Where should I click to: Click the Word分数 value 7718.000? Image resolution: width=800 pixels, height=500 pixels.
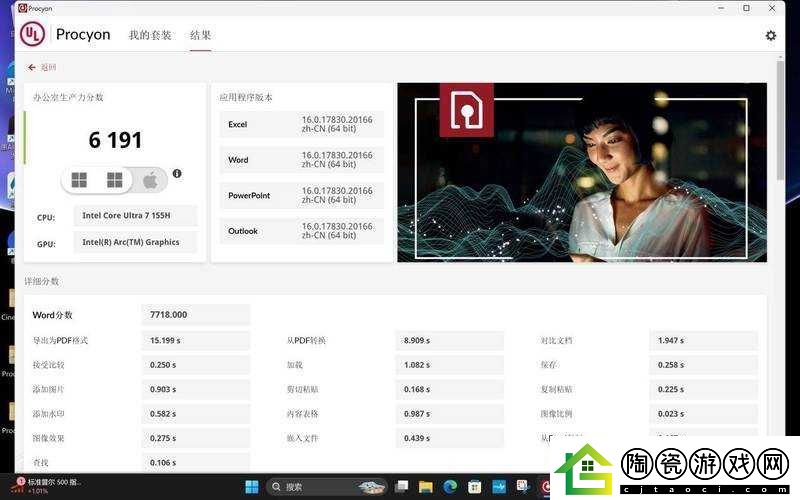(x=196, y=315)
